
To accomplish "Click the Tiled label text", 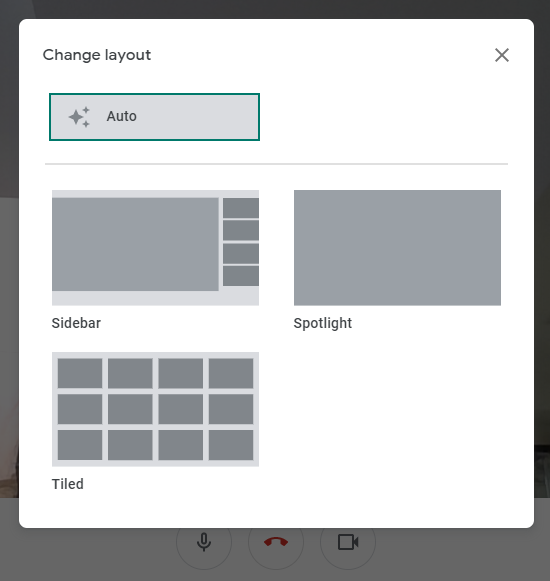I will point(67,484).
